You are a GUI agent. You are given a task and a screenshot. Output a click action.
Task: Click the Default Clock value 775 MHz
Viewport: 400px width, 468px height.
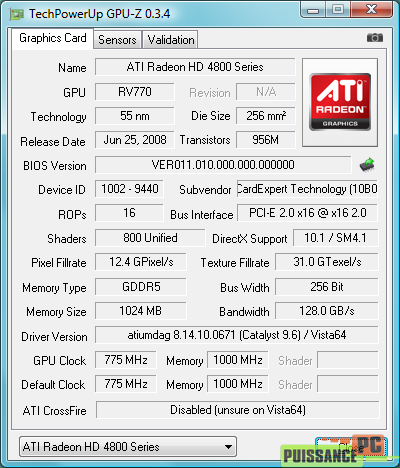(x=126, y=384)
